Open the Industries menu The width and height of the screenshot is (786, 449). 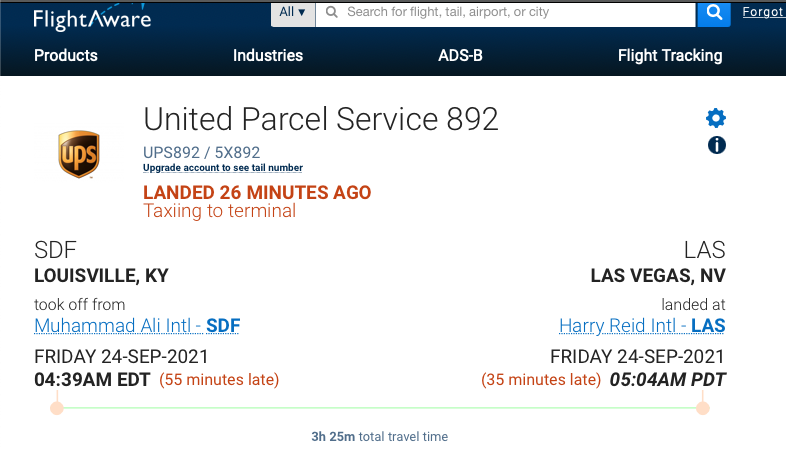pyautogui.click(x=268, y=56)
